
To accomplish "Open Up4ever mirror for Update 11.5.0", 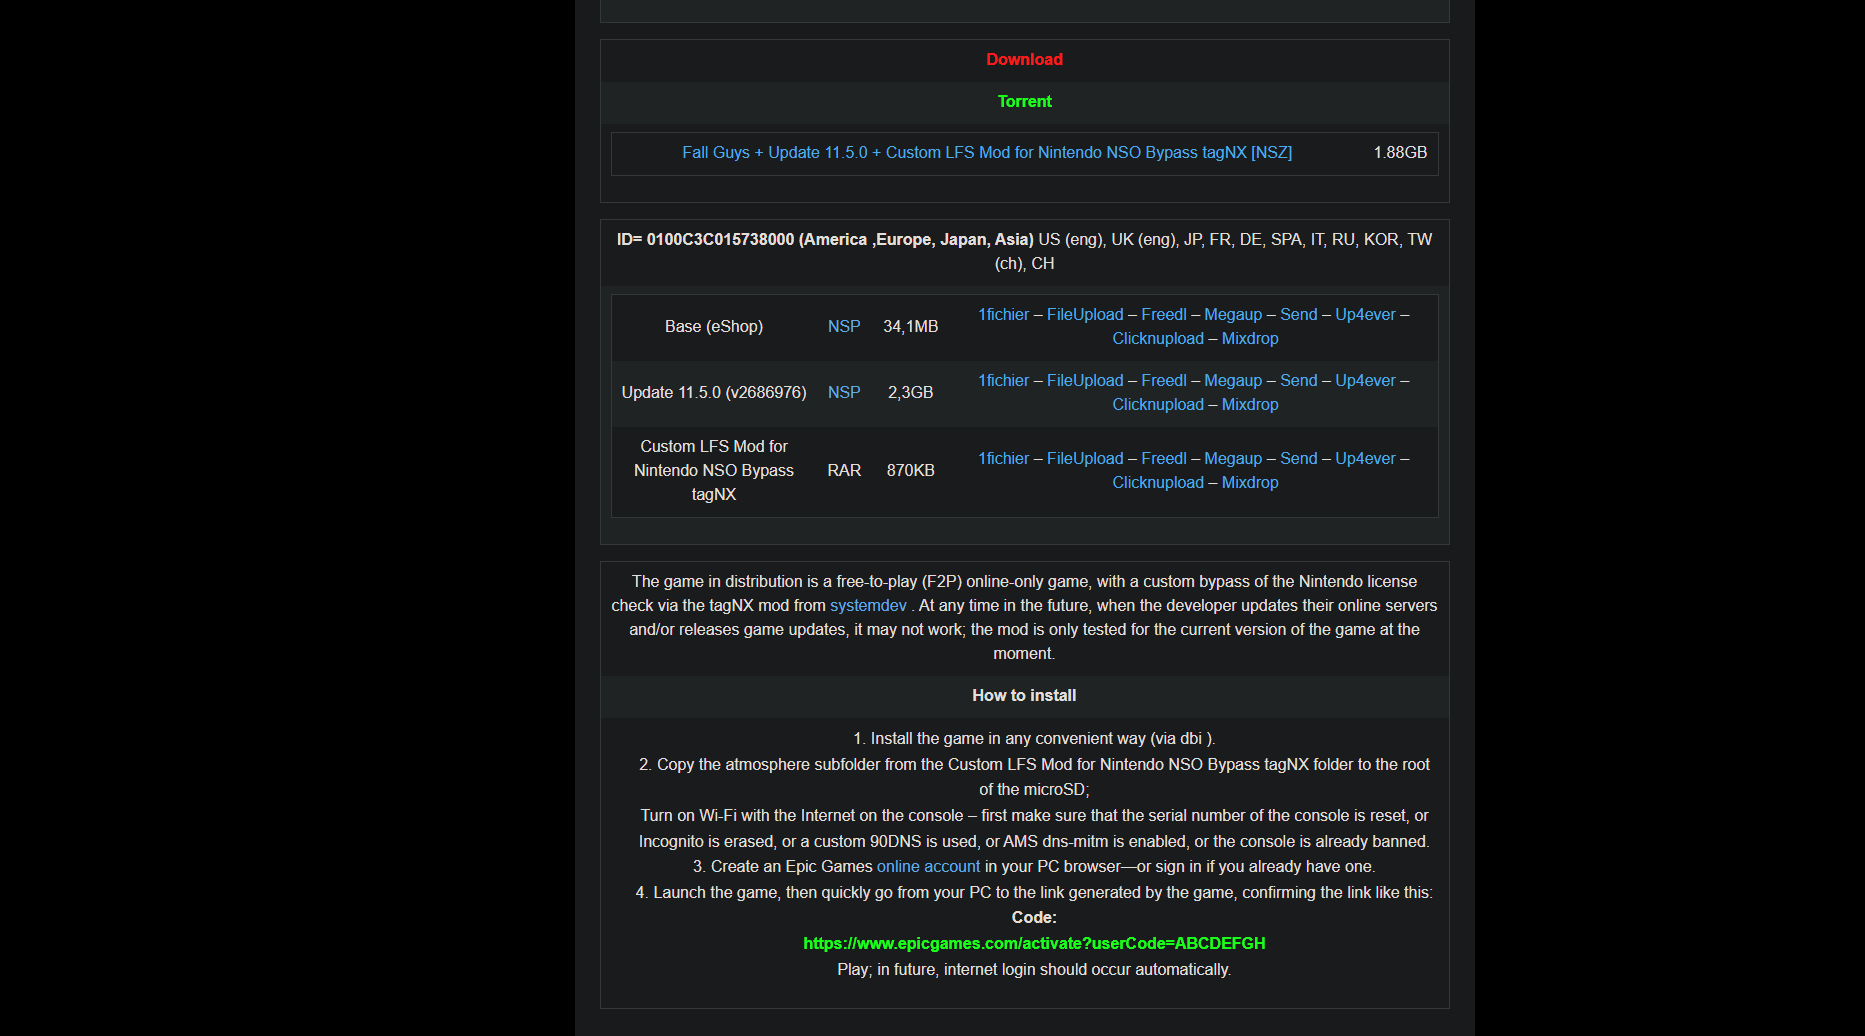I will (x=1365, y=381).
